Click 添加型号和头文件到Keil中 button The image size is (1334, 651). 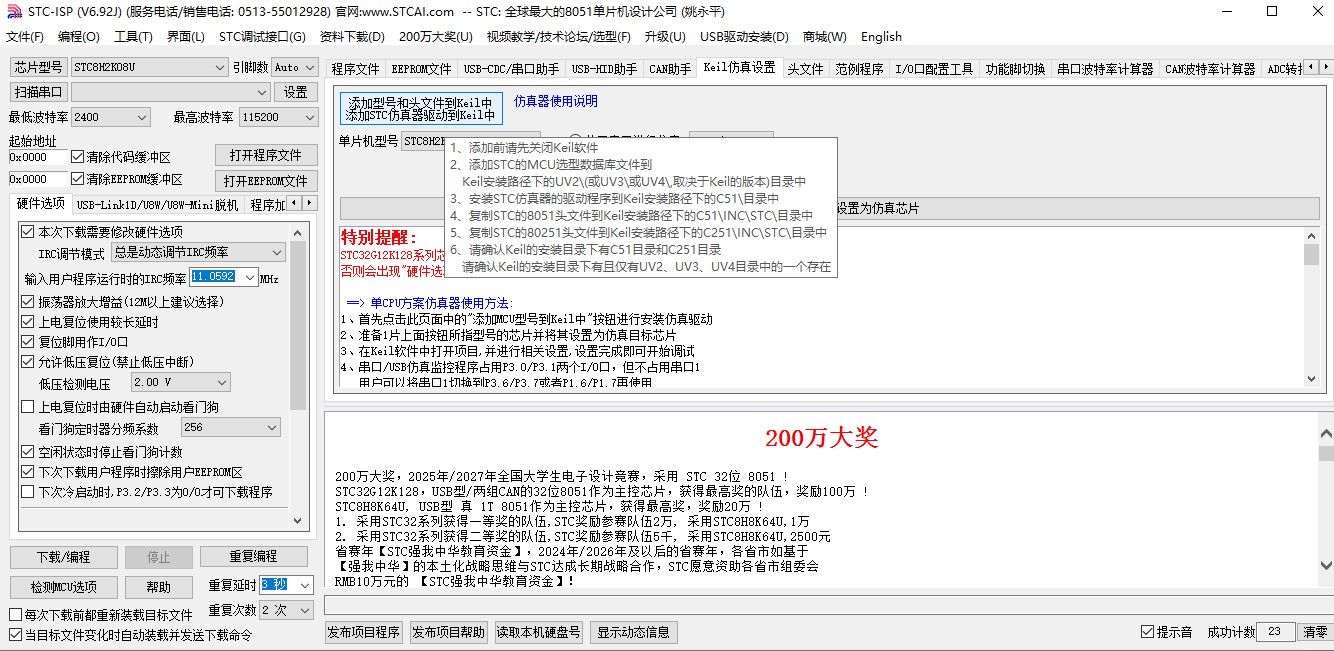coord(420,108)
